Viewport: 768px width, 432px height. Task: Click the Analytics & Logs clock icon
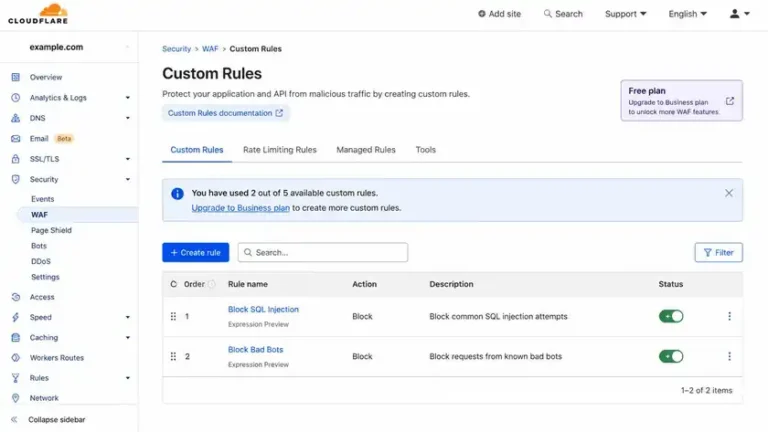pyautogui.click(x=16, y=97)
